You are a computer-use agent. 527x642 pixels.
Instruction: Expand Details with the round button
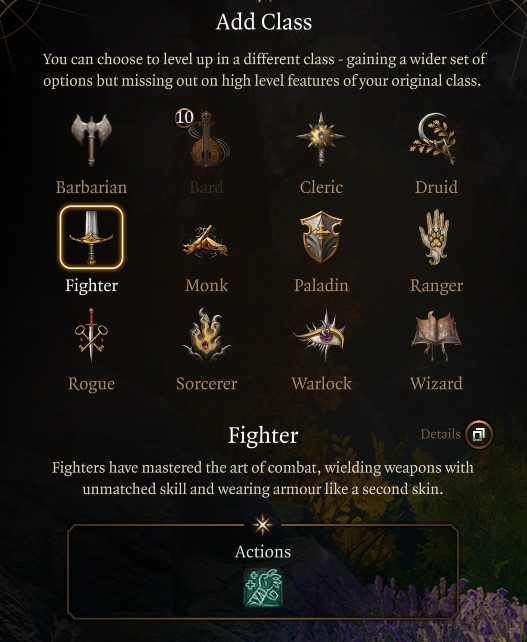[x=479, y=434]
